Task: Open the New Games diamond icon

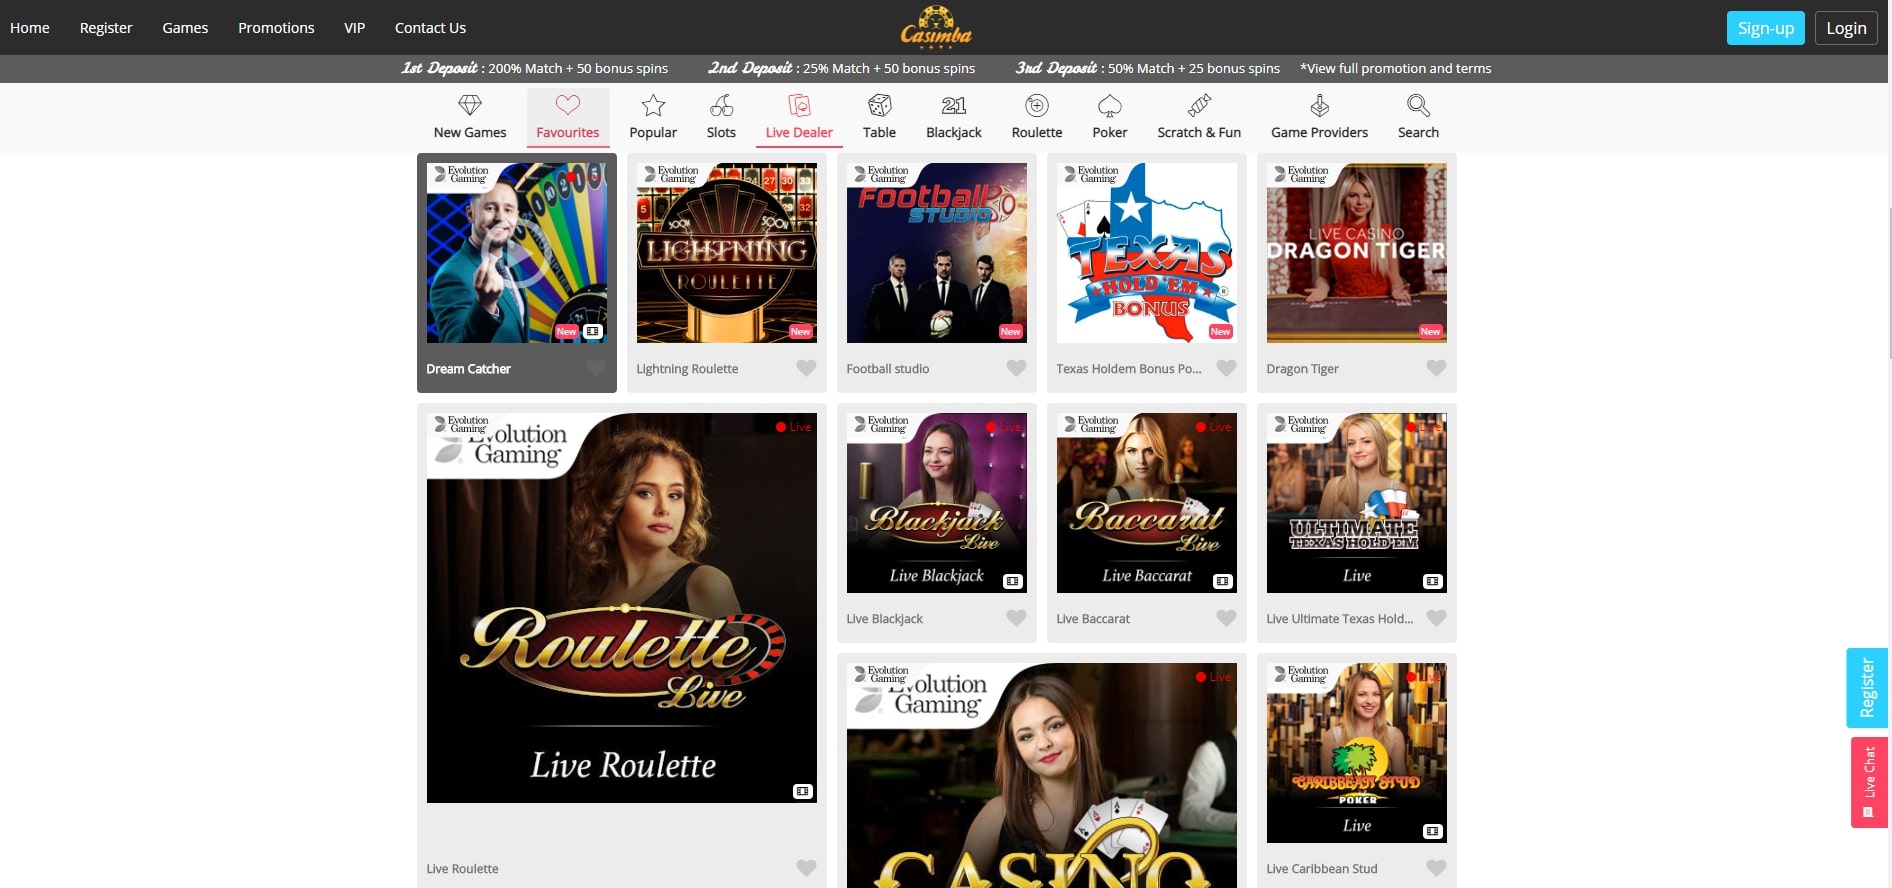Action: (470, 105)
